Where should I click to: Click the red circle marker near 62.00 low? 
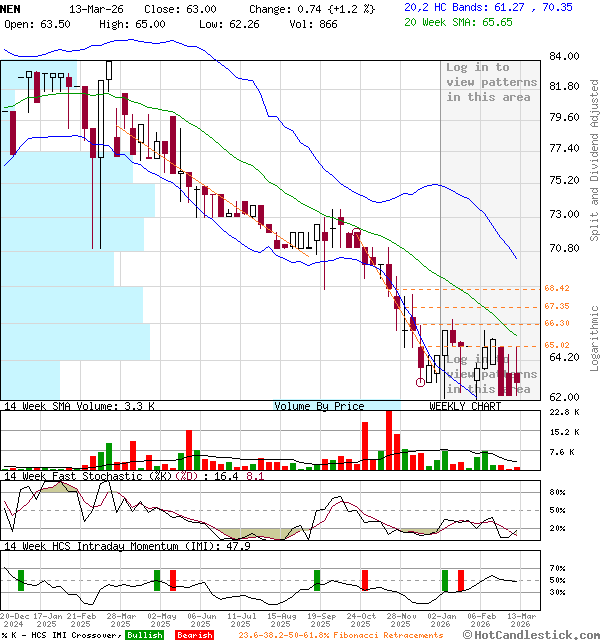point(420,381)
